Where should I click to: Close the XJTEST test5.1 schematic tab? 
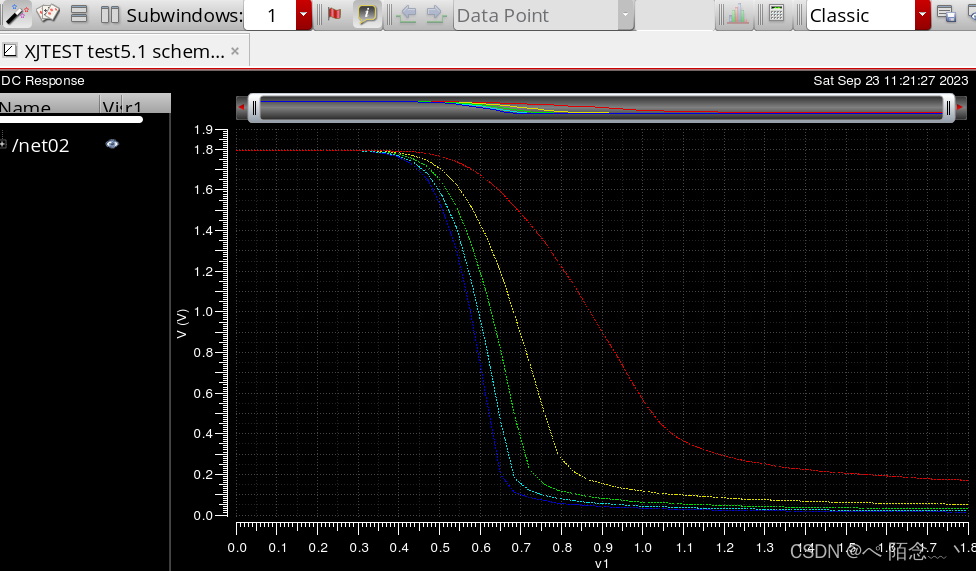pyautogui.click(x=235, y=51)
